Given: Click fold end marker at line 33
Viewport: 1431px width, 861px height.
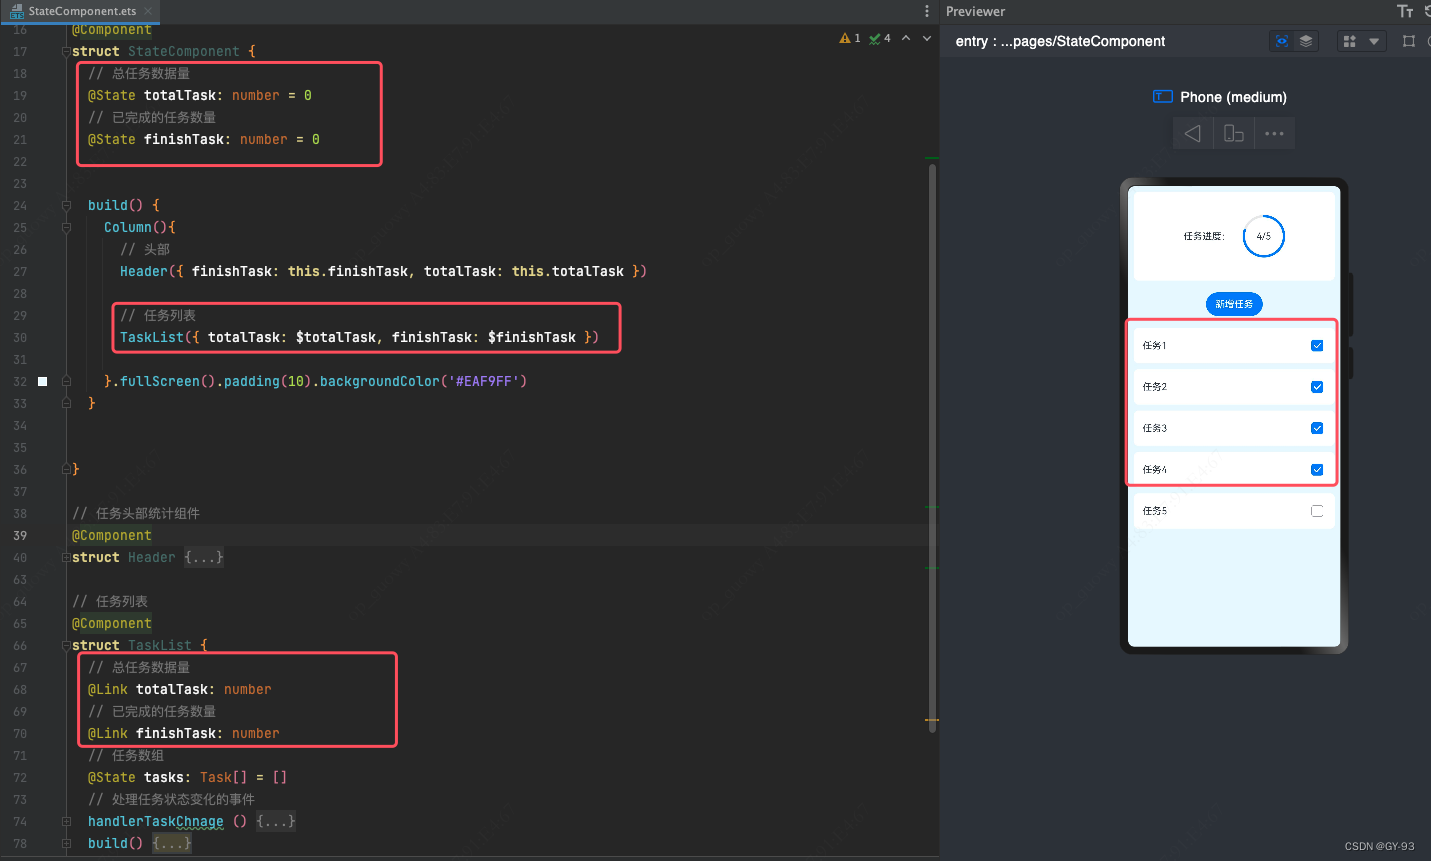Looking at the screenshot, I should pos(66,403).
